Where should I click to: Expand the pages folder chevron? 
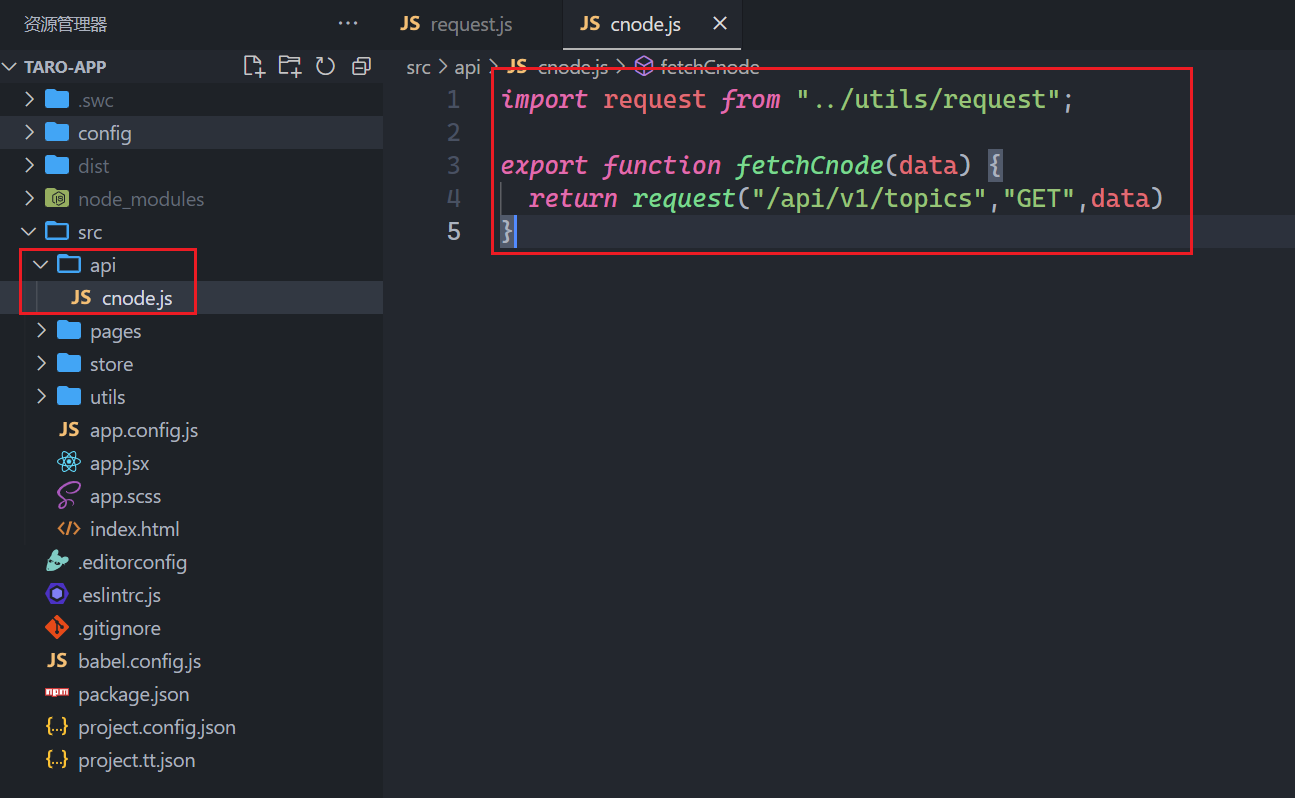coord(41,331)
